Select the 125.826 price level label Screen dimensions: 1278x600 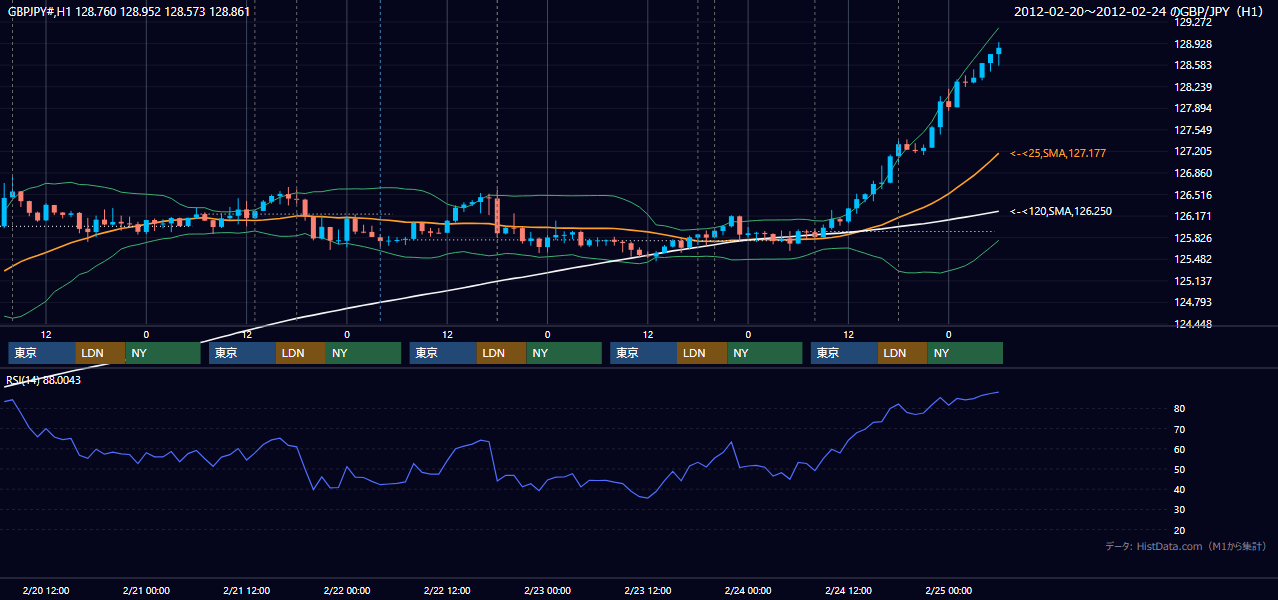pyautogui.click(x=1194, y=238)
